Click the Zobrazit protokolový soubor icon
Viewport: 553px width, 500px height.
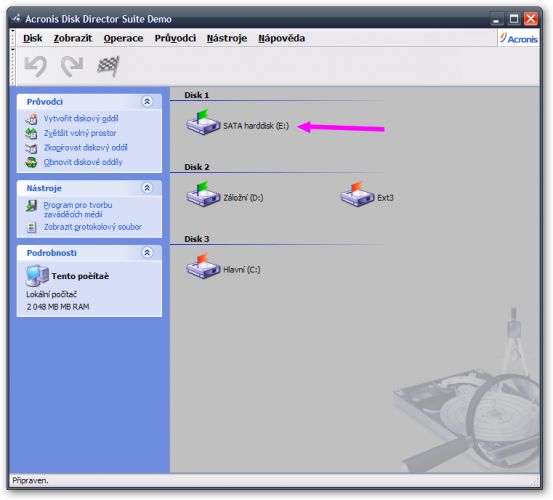(x=31, y=227)
